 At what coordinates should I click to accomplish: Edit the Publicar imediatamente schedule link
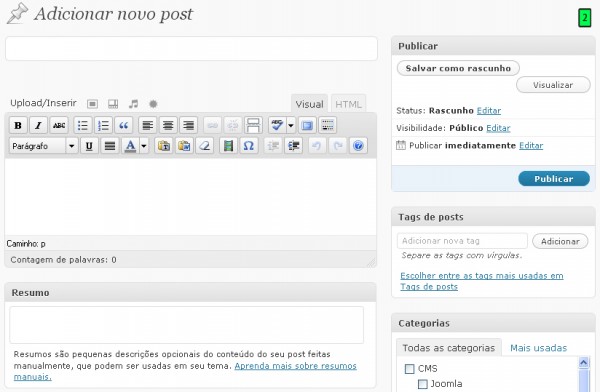coord(531,145)
